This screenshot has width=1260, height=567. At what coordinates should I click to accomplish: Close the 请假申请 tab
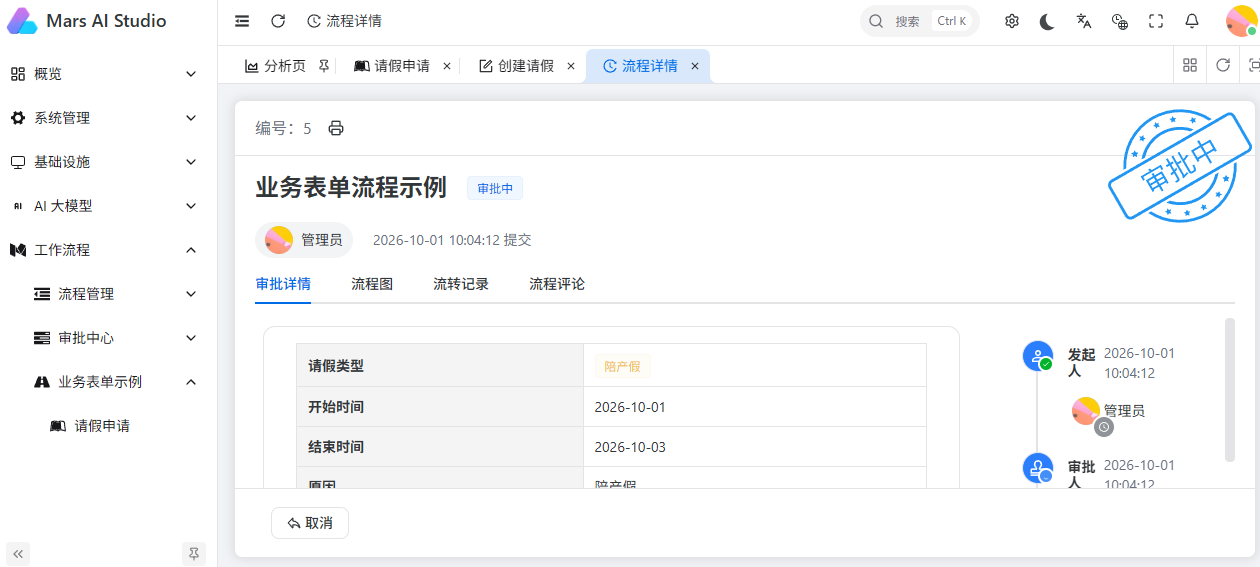447,66
